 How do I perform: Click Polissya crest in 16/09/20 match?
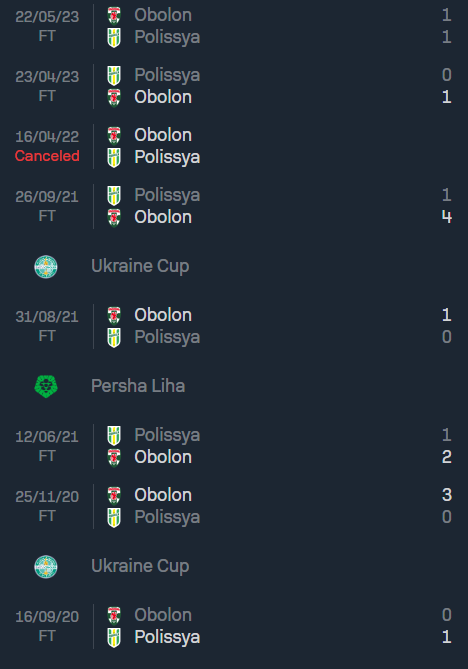pos(114,637)
